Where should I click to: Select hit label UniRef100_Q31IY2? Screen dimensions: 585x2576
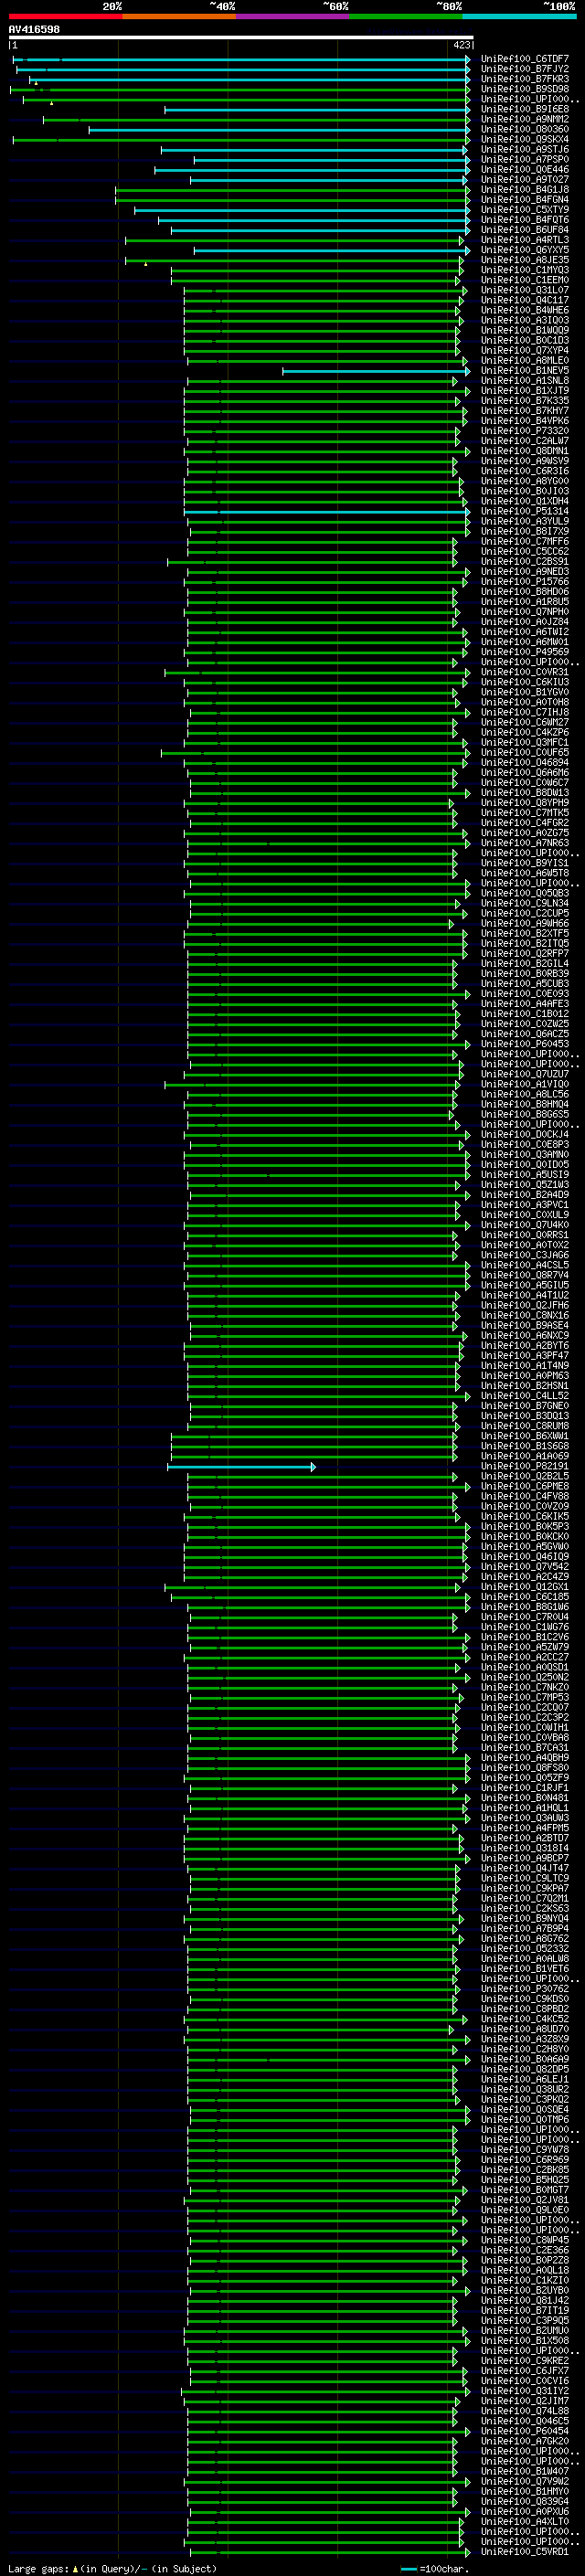(525, 2391)
